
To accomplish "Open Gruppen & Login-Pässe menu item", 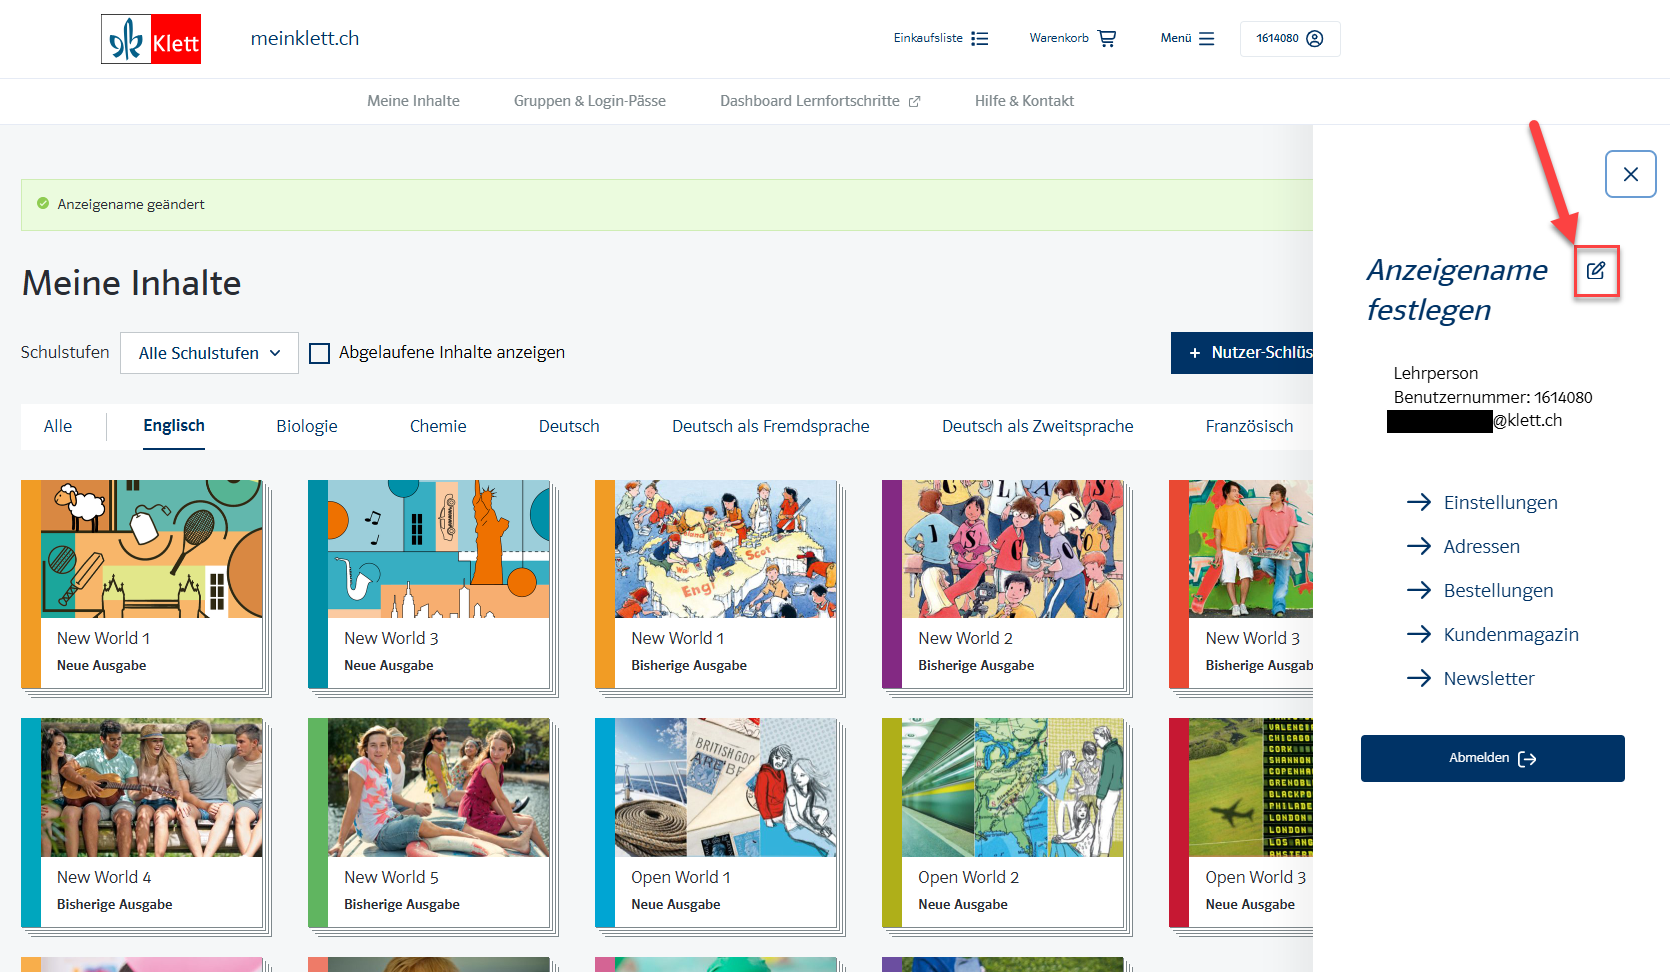I will tap(589, 101).
